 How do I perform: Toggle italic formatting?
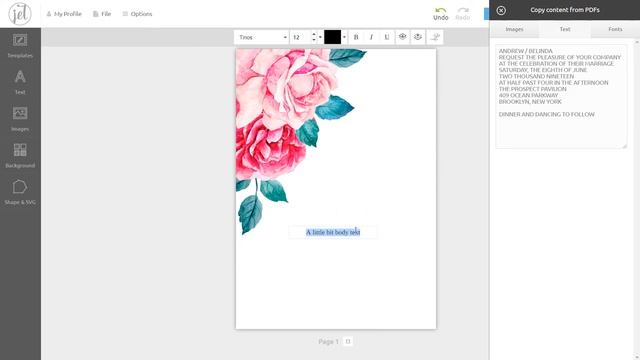371,37
